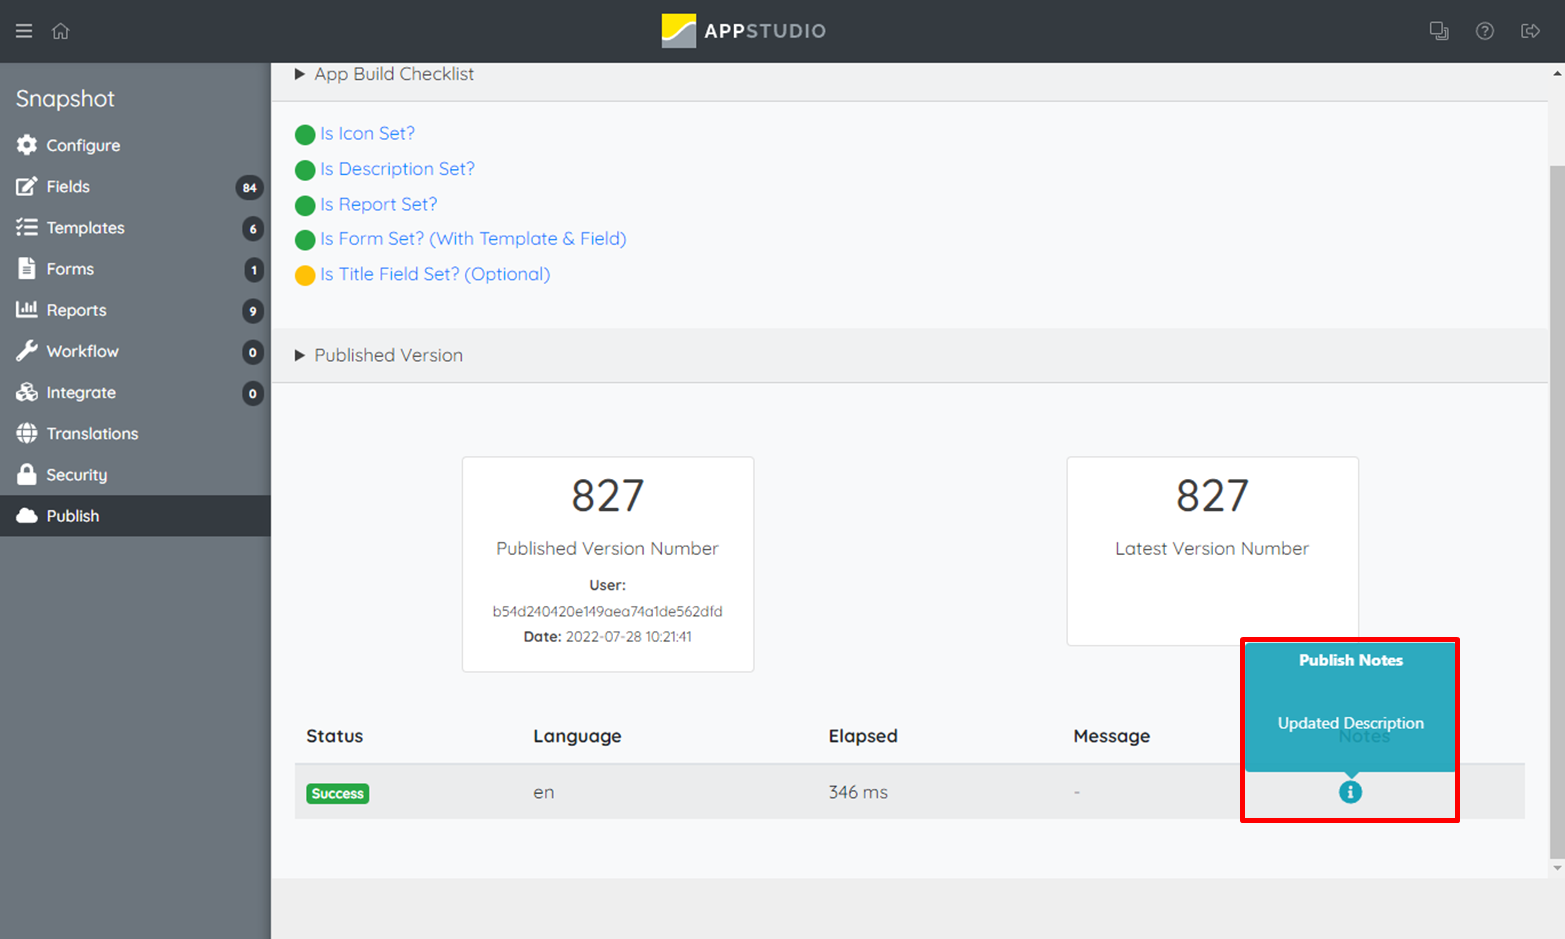Open the devices preview icon in header
1565x939 pixels.
[x=1439, y=31]
